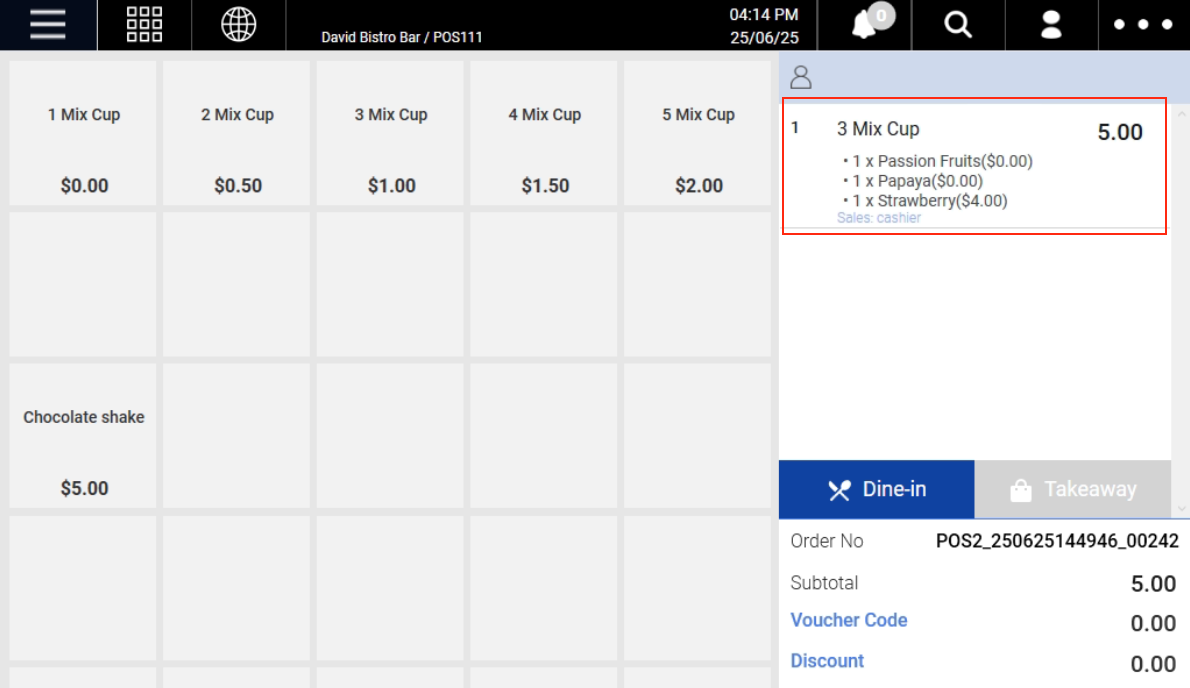This screenshot has width=1190, height=688.
Task: Click the scrollbar down arrow in order panel
Action: click(1180, 509)
